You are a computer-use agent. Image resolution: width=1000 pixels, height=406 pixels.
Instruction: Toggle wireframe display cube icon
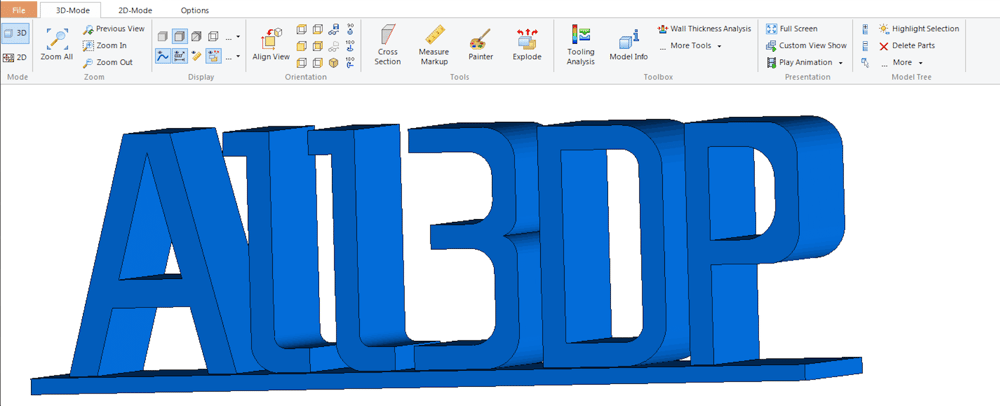click(x=213, y=36)
